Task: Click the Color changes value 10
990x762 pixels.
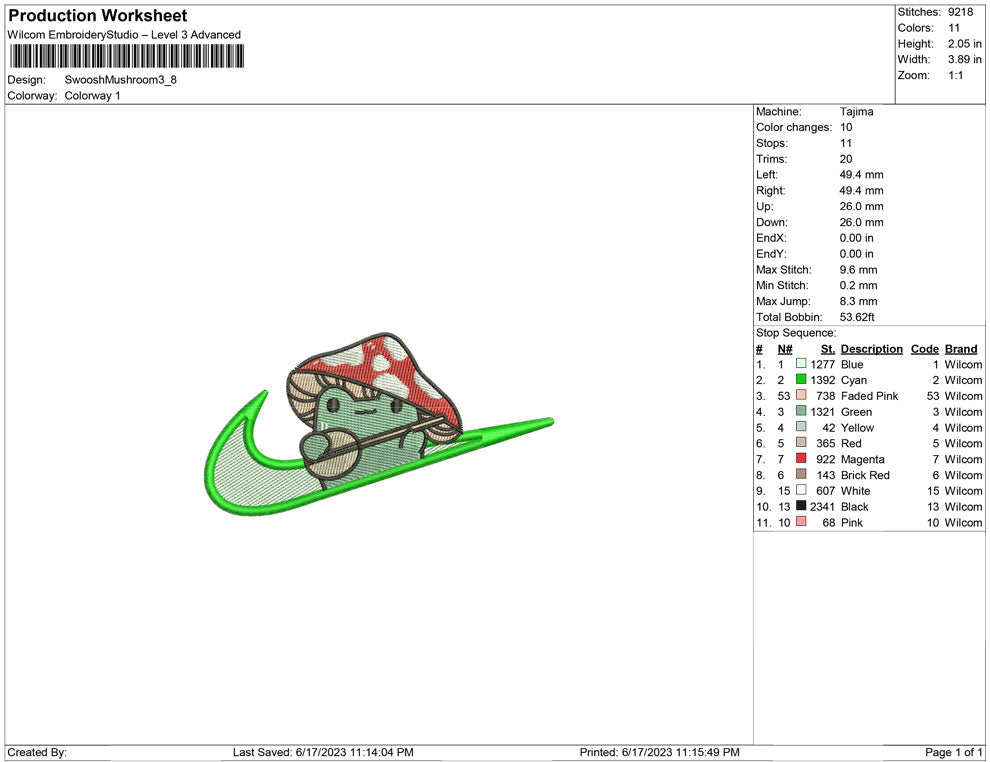Action: pos(845,127)
